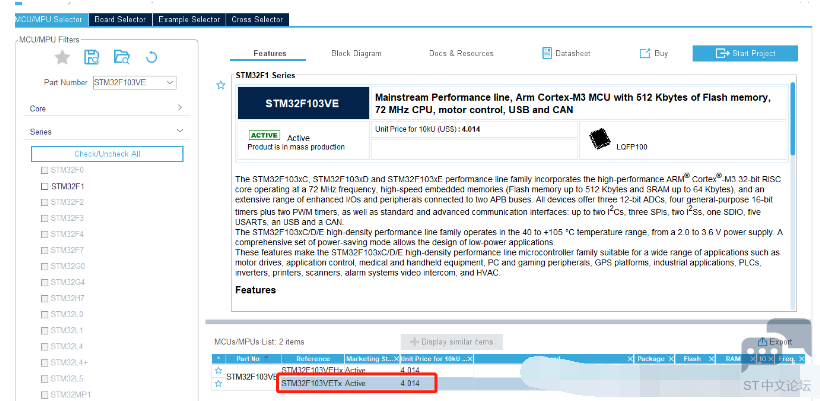Toggle the STM32F7 series checkbox
Image resolution: width=820 pixels, height=401 pixels.
(44, 250)
